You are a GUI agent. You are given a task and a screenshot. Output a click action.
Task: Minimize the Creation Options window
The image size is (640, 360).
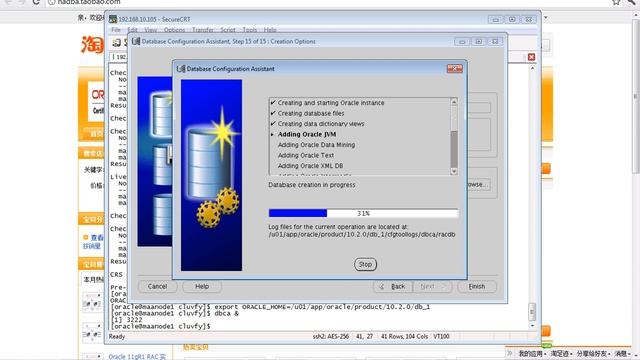[x=462, y=41]
